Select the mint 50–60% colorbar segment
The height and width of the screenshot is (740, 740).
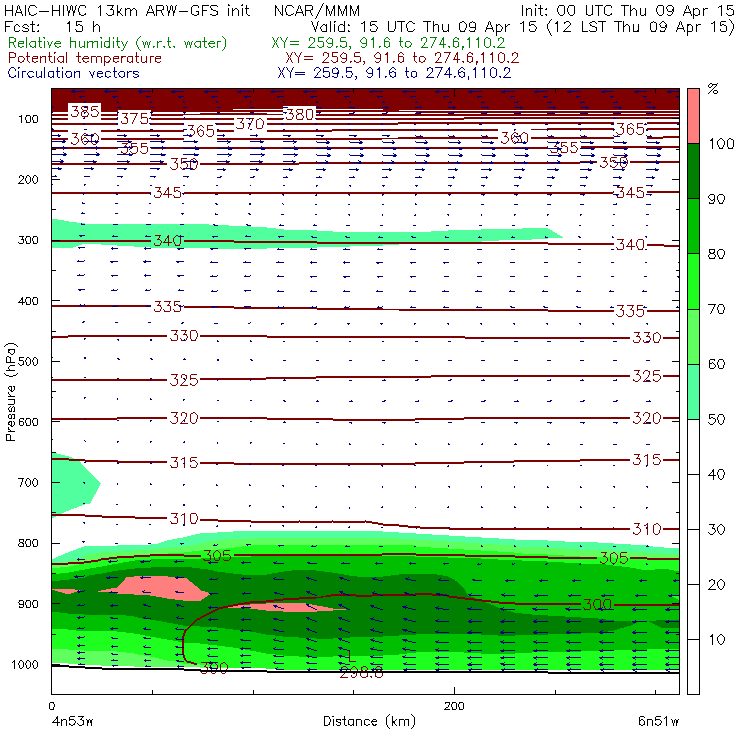tap(693, 392)
